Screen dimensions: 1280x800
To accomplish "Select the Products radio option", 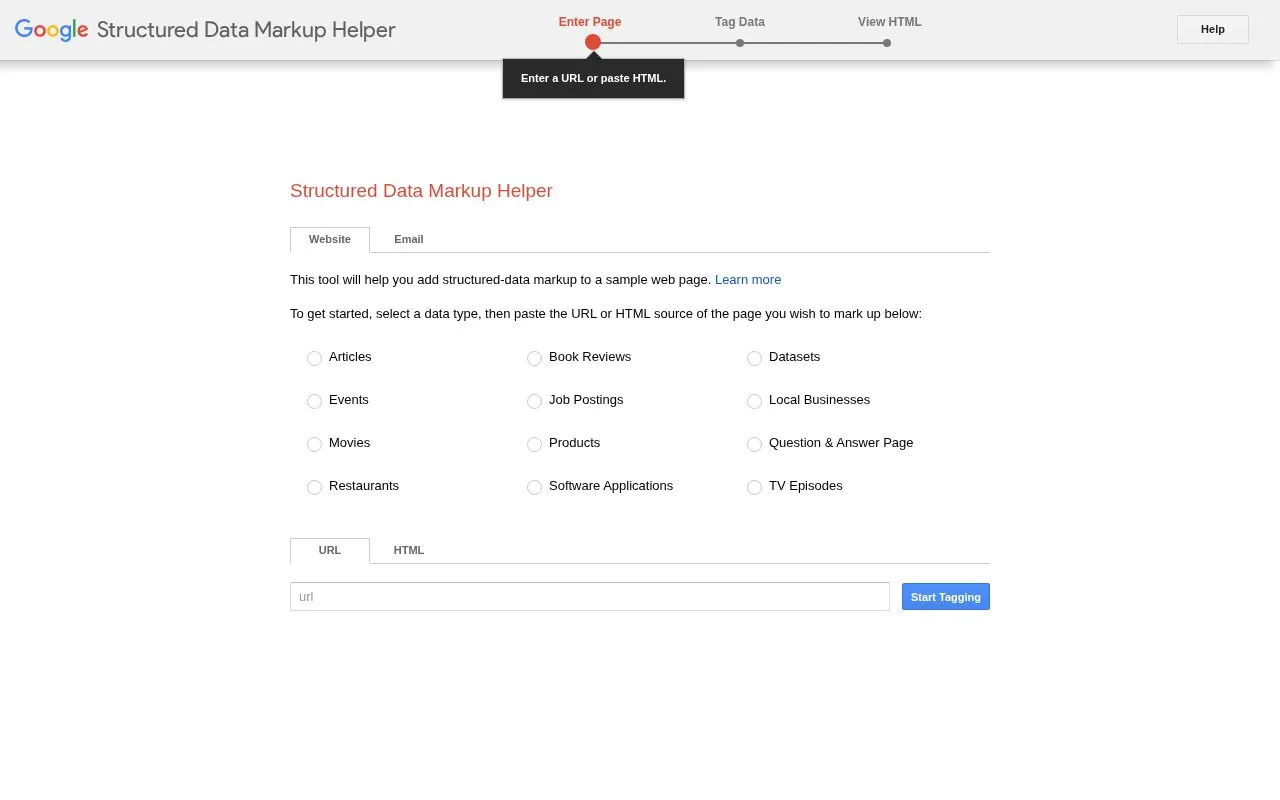I will [x=534, y=444].
